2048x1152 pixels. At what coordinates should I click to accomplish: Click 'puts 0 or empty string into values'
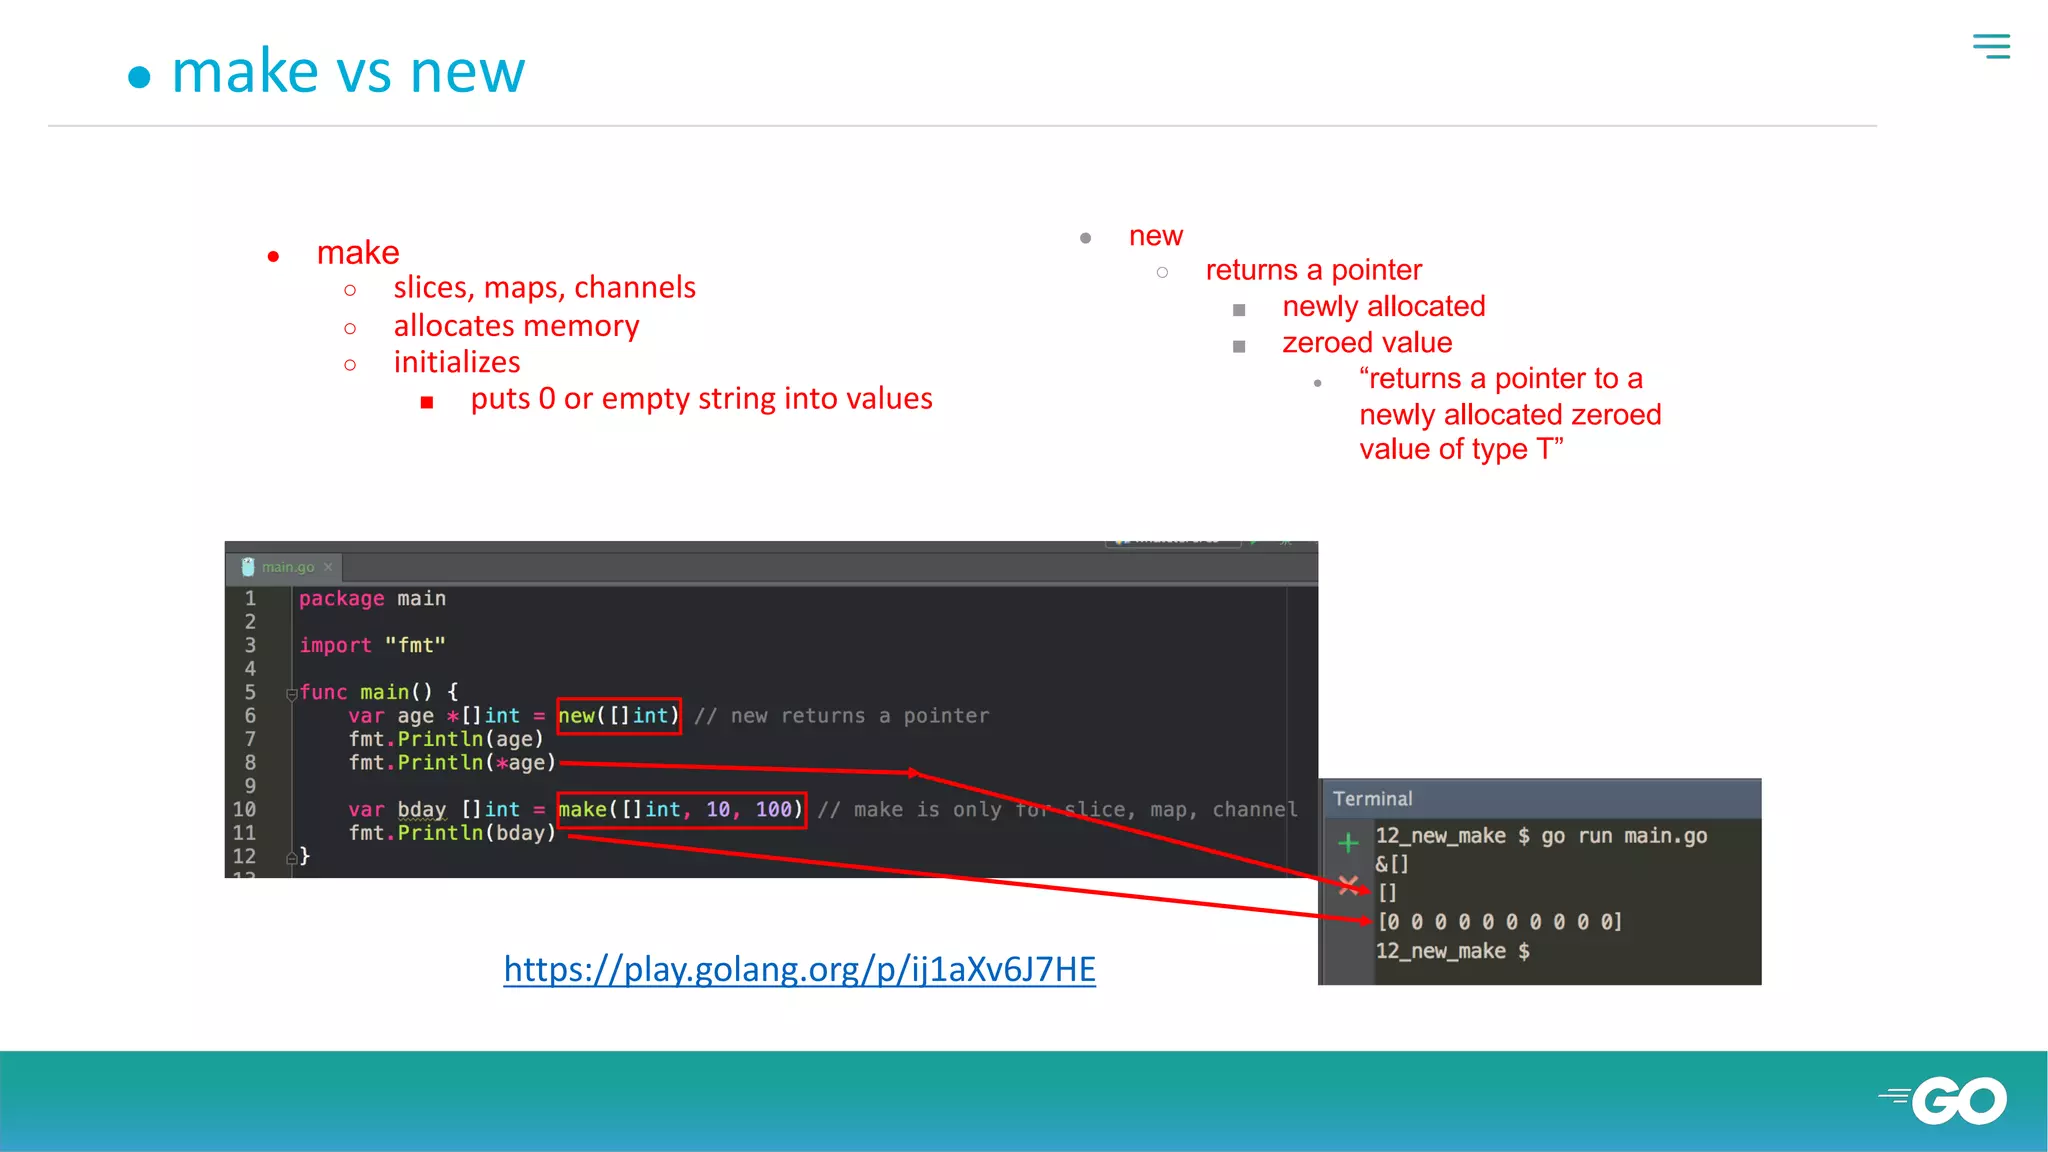tap(701, 399)
